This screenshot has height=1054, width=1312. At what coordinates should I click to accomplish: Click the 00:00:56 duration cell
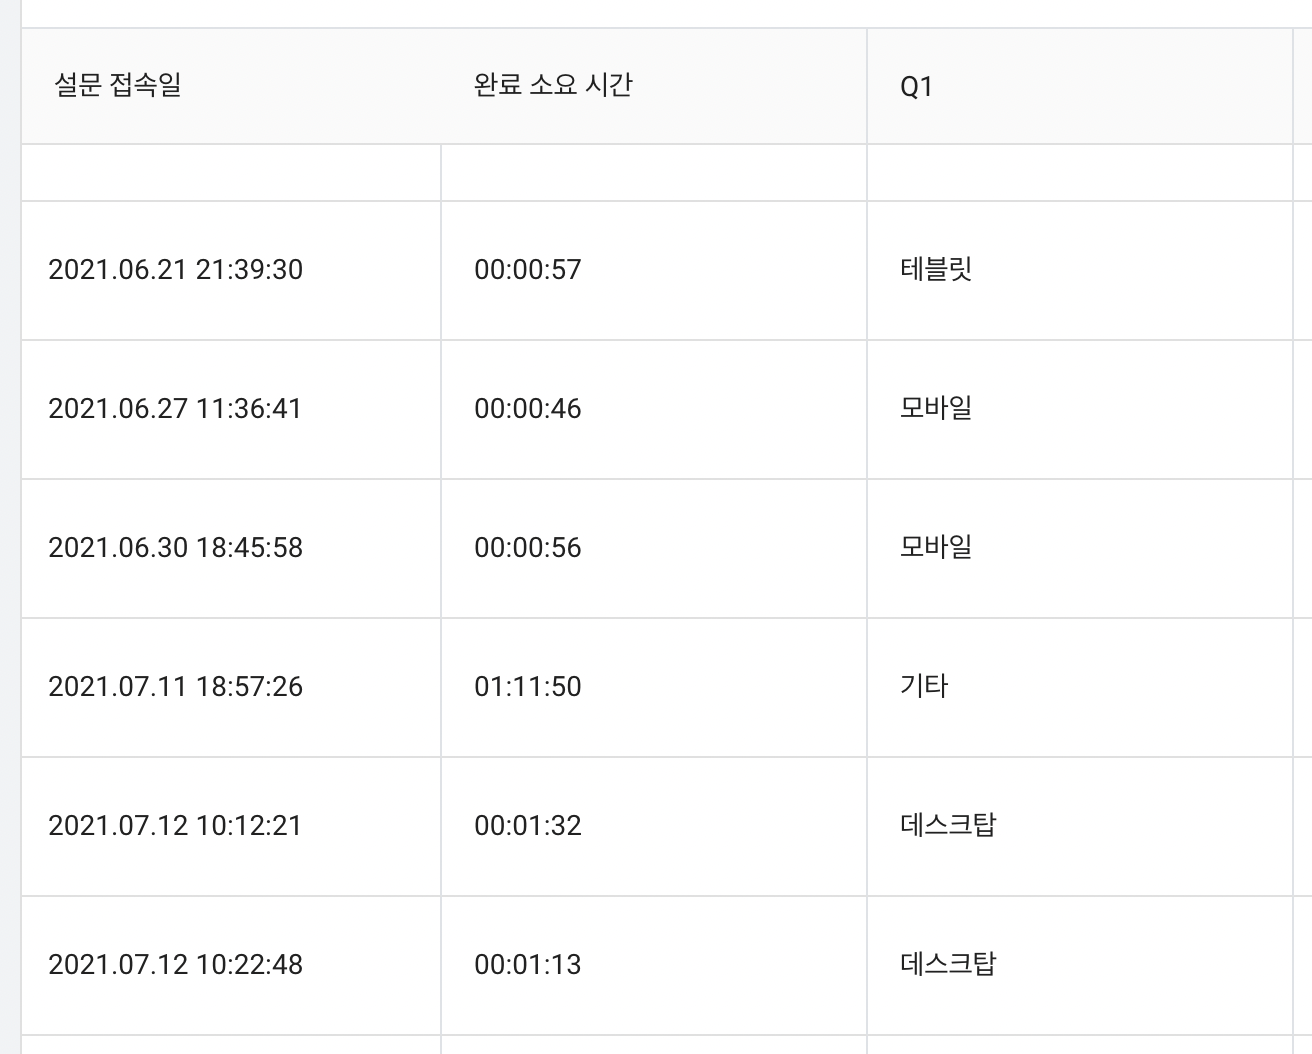528,548
